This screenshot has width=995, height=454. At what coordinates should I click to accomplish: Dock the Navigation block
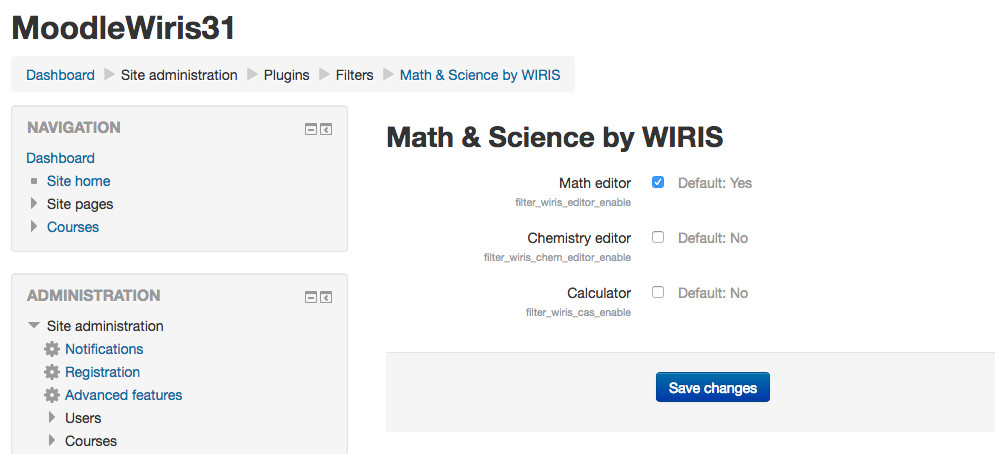pos(326,129)
